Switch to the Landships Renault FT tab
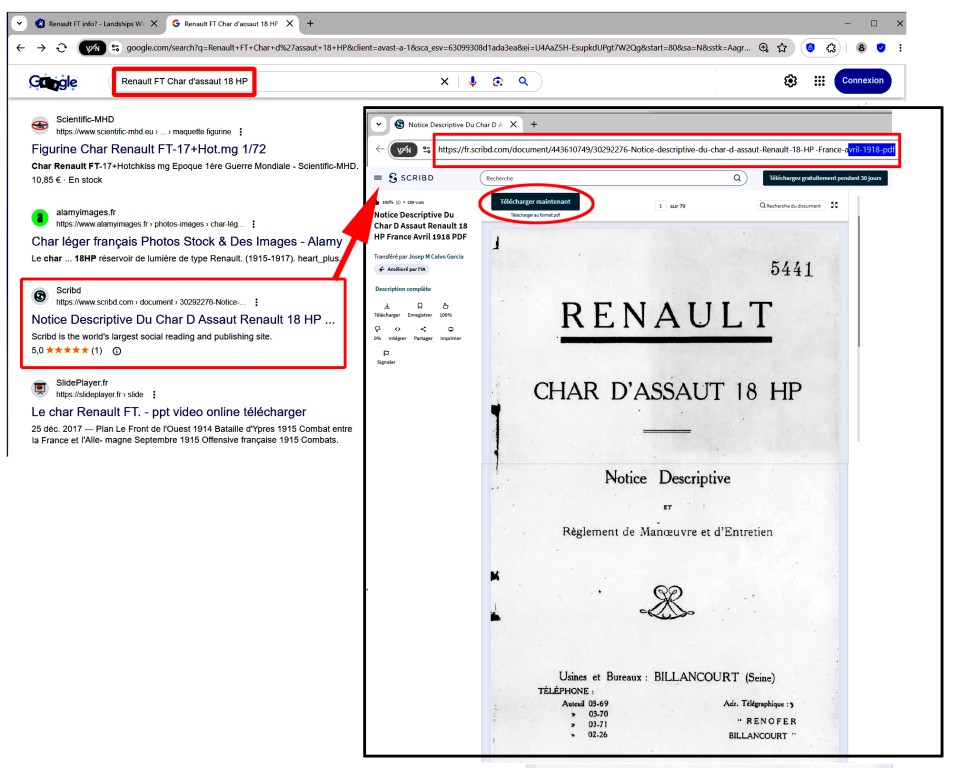The height and width of the screenshot is (768, 953). click(90, 23)
